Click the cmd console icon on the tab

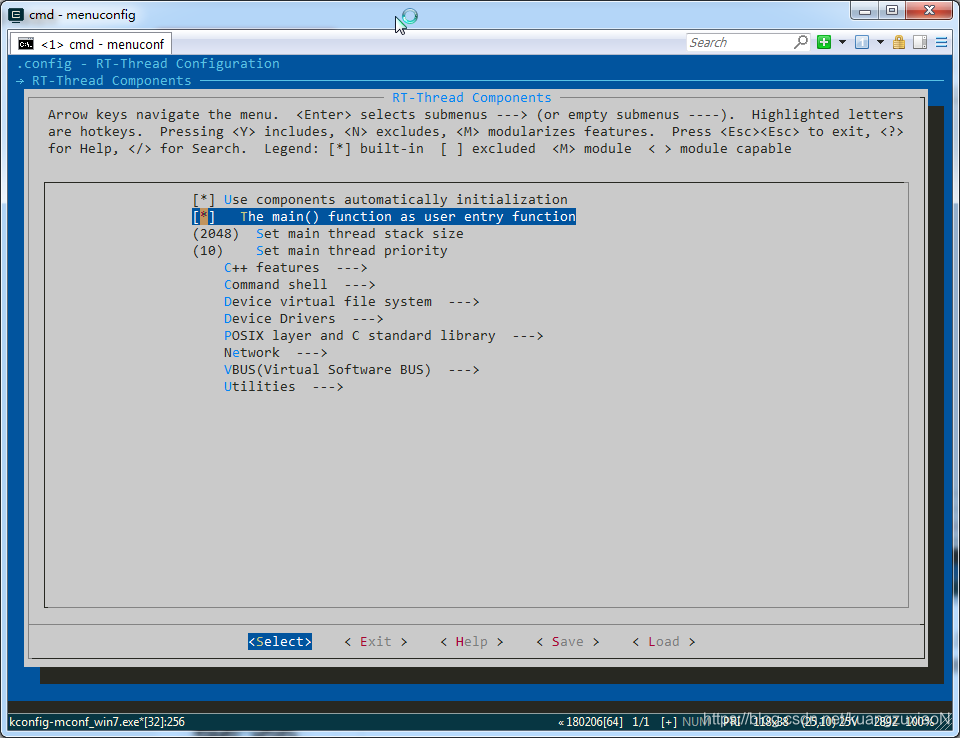pyautogui.click(x=26, y=44)
